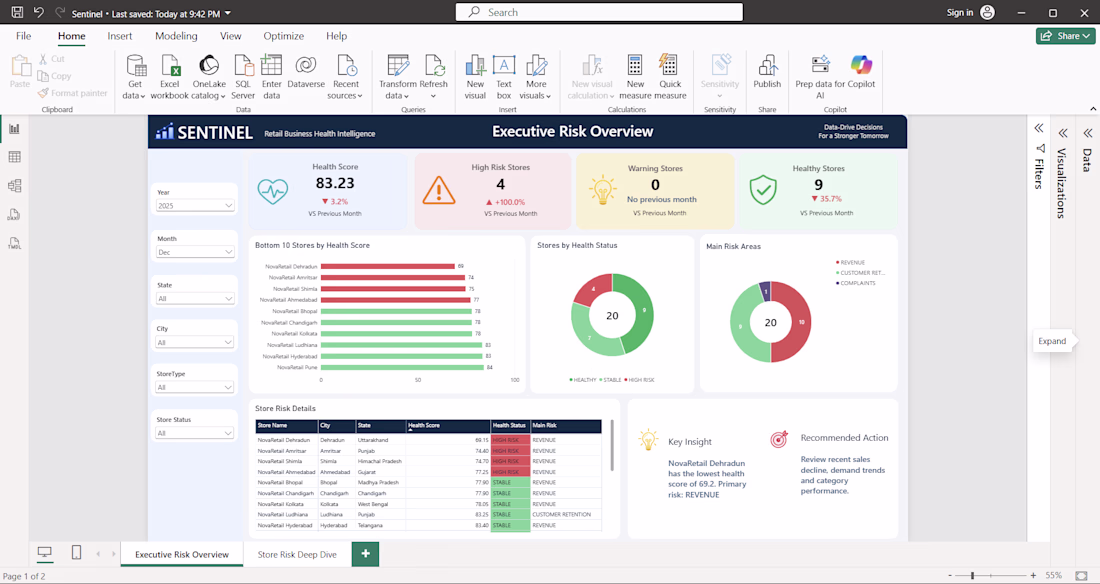Expand the Visualizations pane
1100x584 pixels.
click(1064, 133)
